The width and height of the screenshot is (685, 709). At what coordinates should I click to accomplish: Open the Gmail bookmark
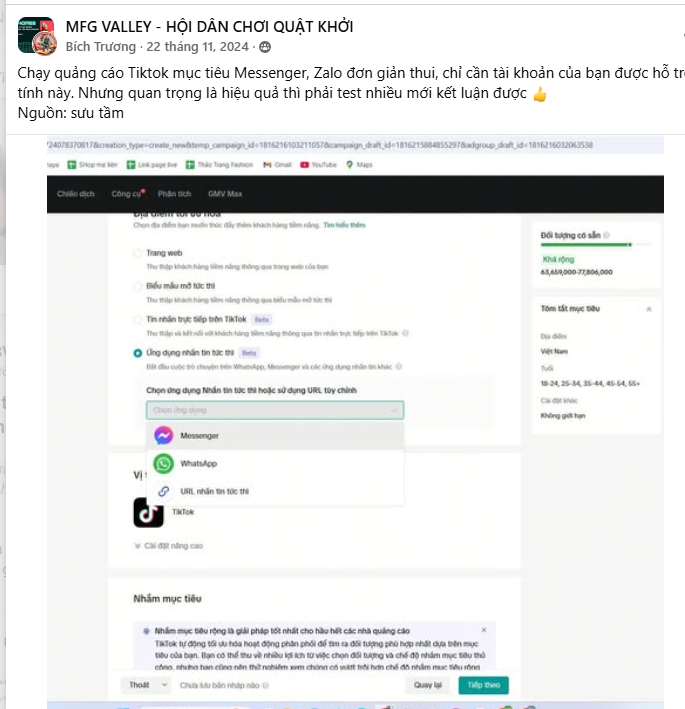coord(277,165)
